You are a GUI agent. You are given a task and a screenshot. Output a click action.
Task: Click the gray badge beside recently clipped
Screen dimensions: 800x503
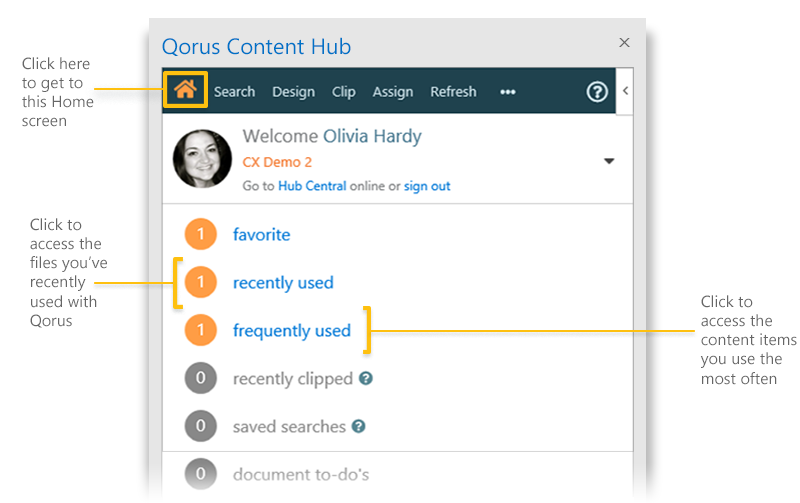point(201,378)
